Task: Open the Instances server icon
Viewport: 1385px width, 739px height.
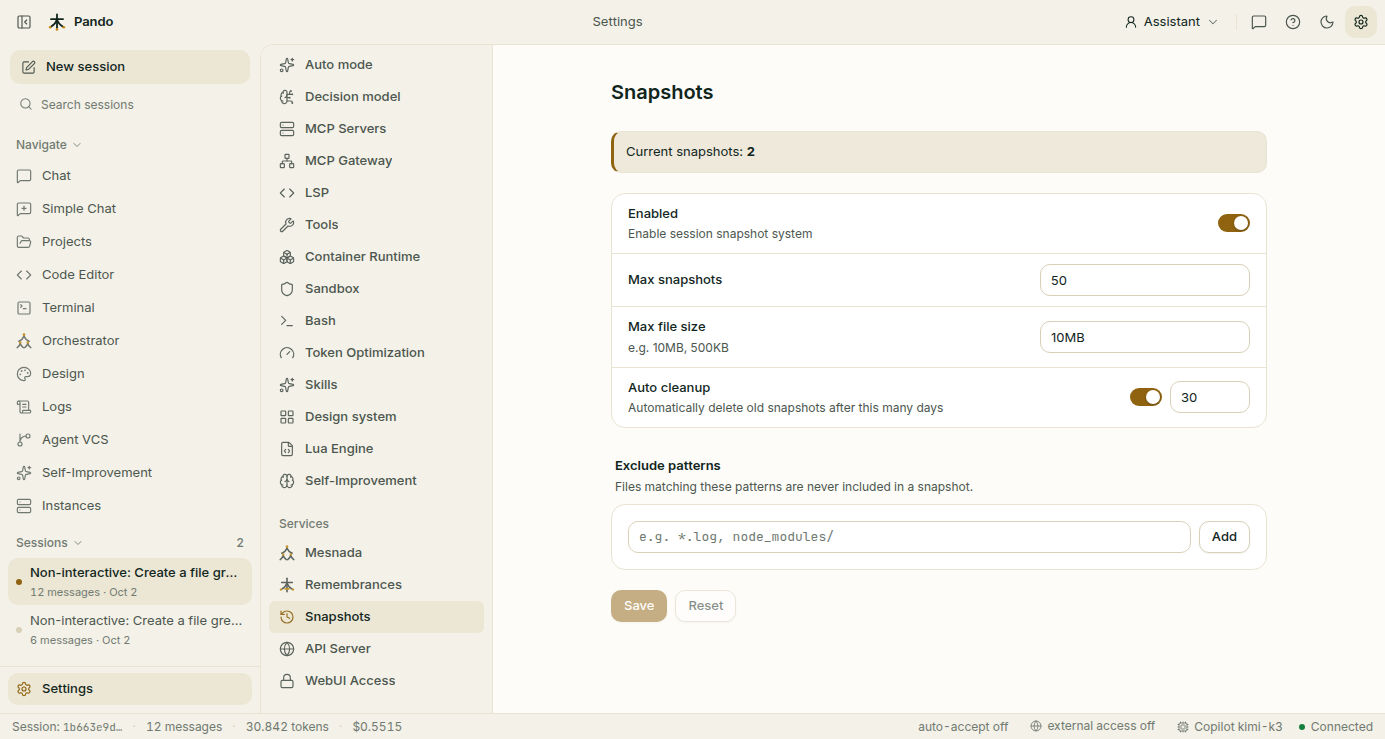Action: [24, 506]
